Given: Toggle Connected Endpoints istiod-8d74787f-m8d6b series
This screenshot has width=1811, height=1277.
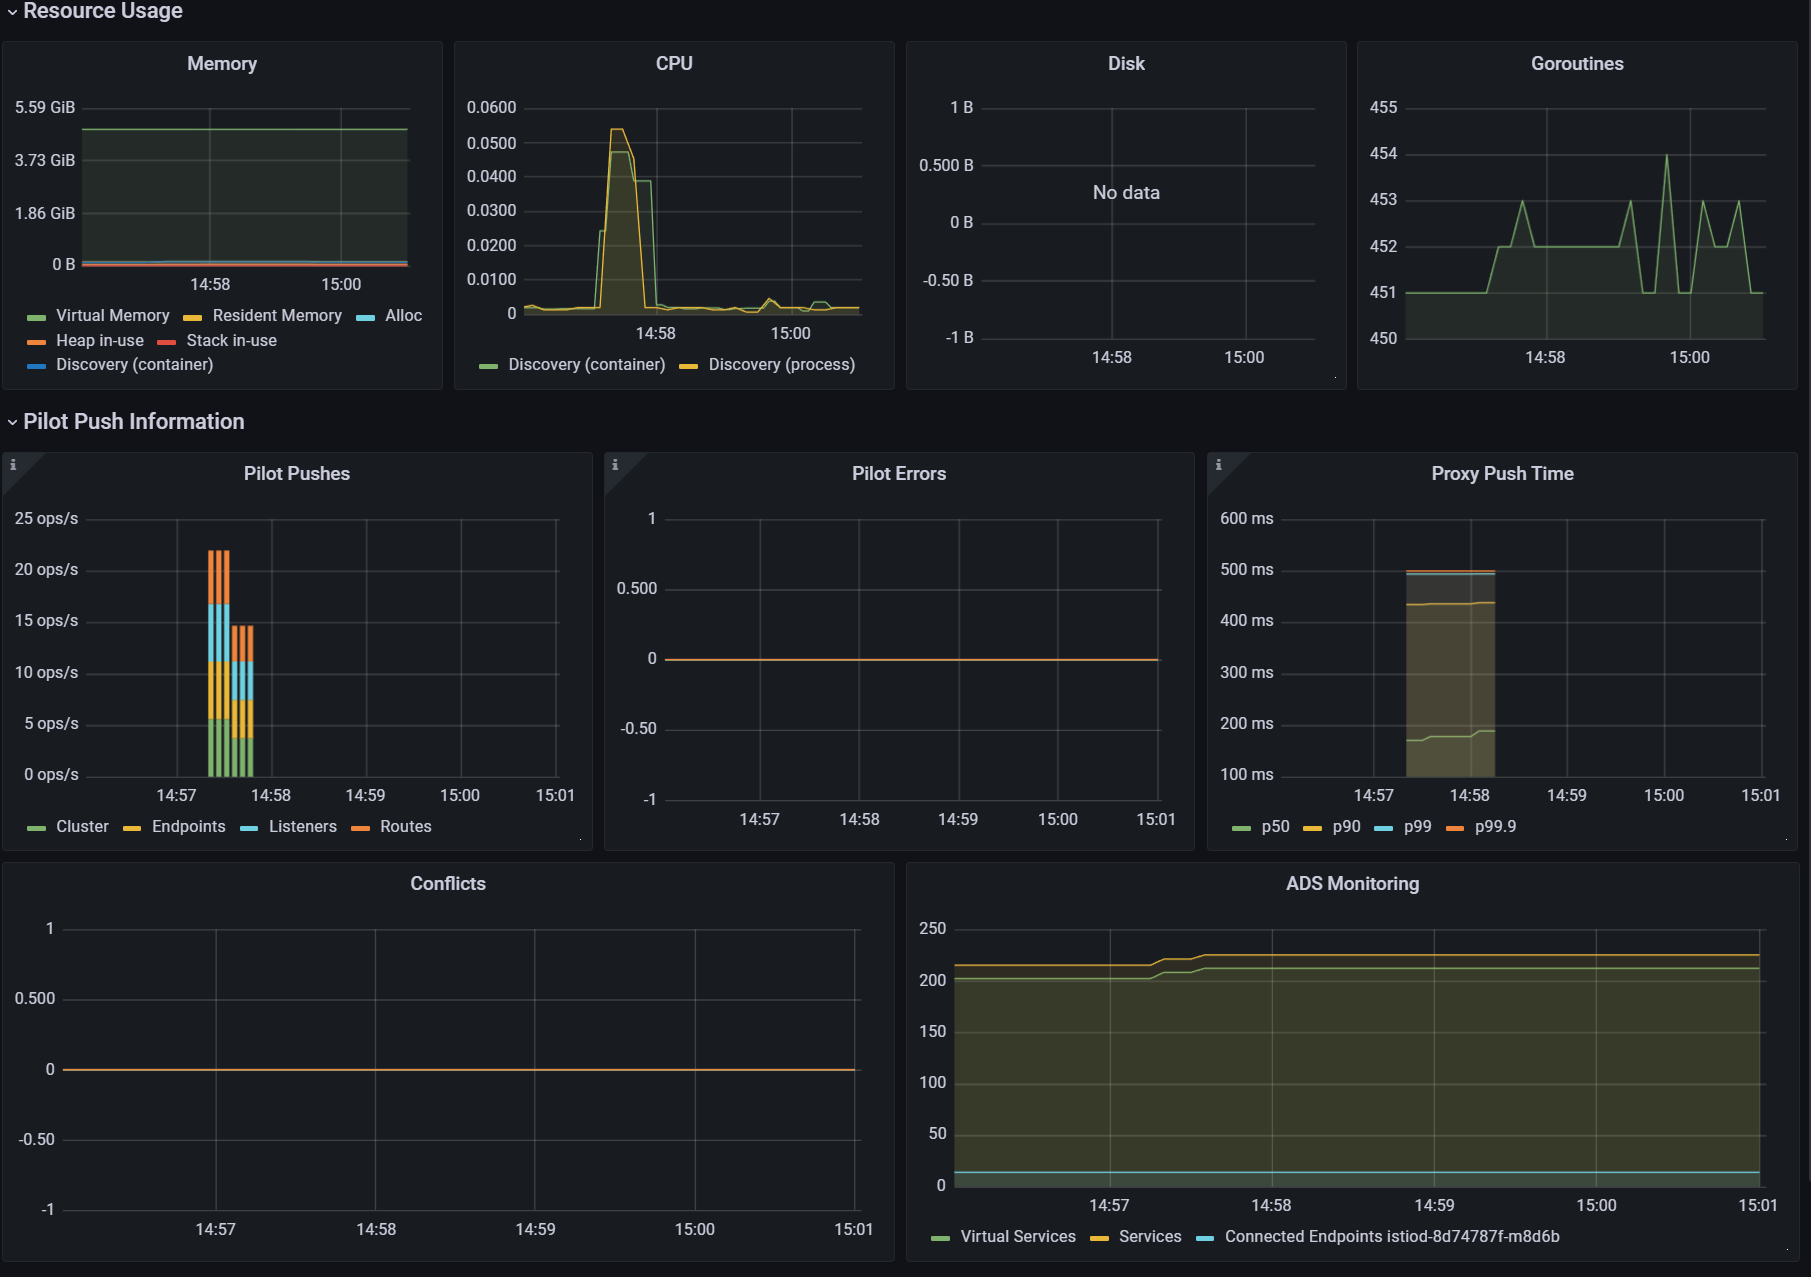Looking at the screenshot, I should (x=1392, y=1237).
